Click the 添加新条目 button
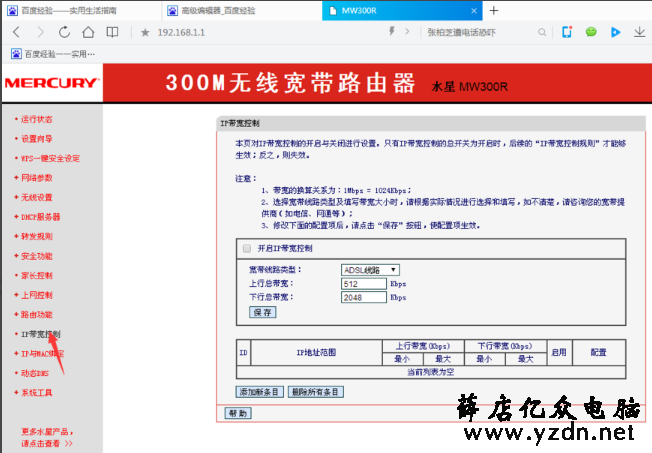 [260, 392]
